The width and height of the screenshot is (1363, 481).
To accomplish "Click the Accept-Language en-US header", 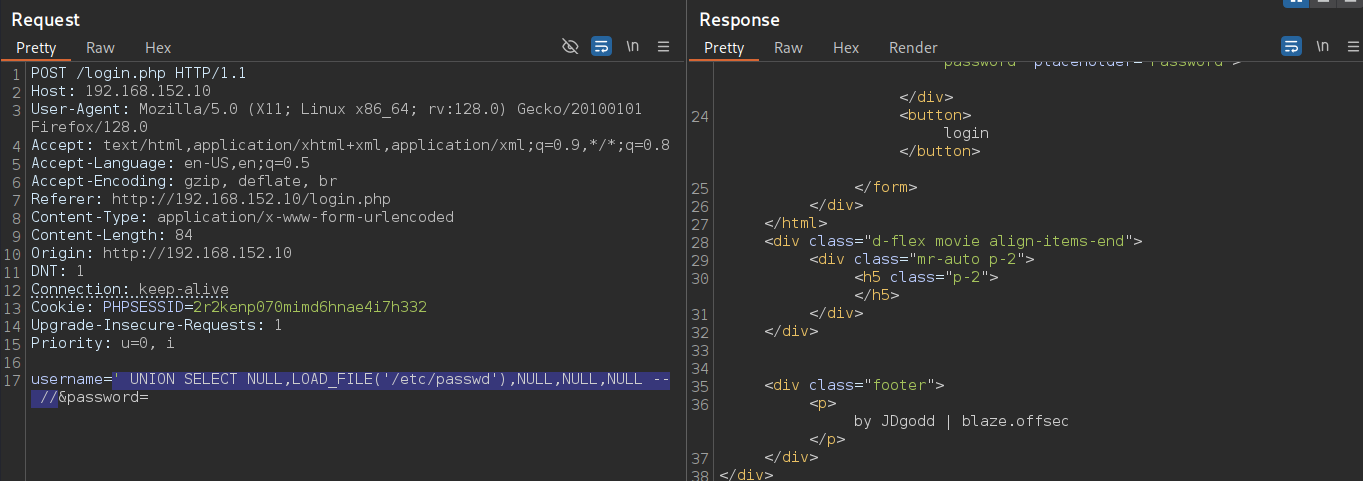I will (170, 163).
